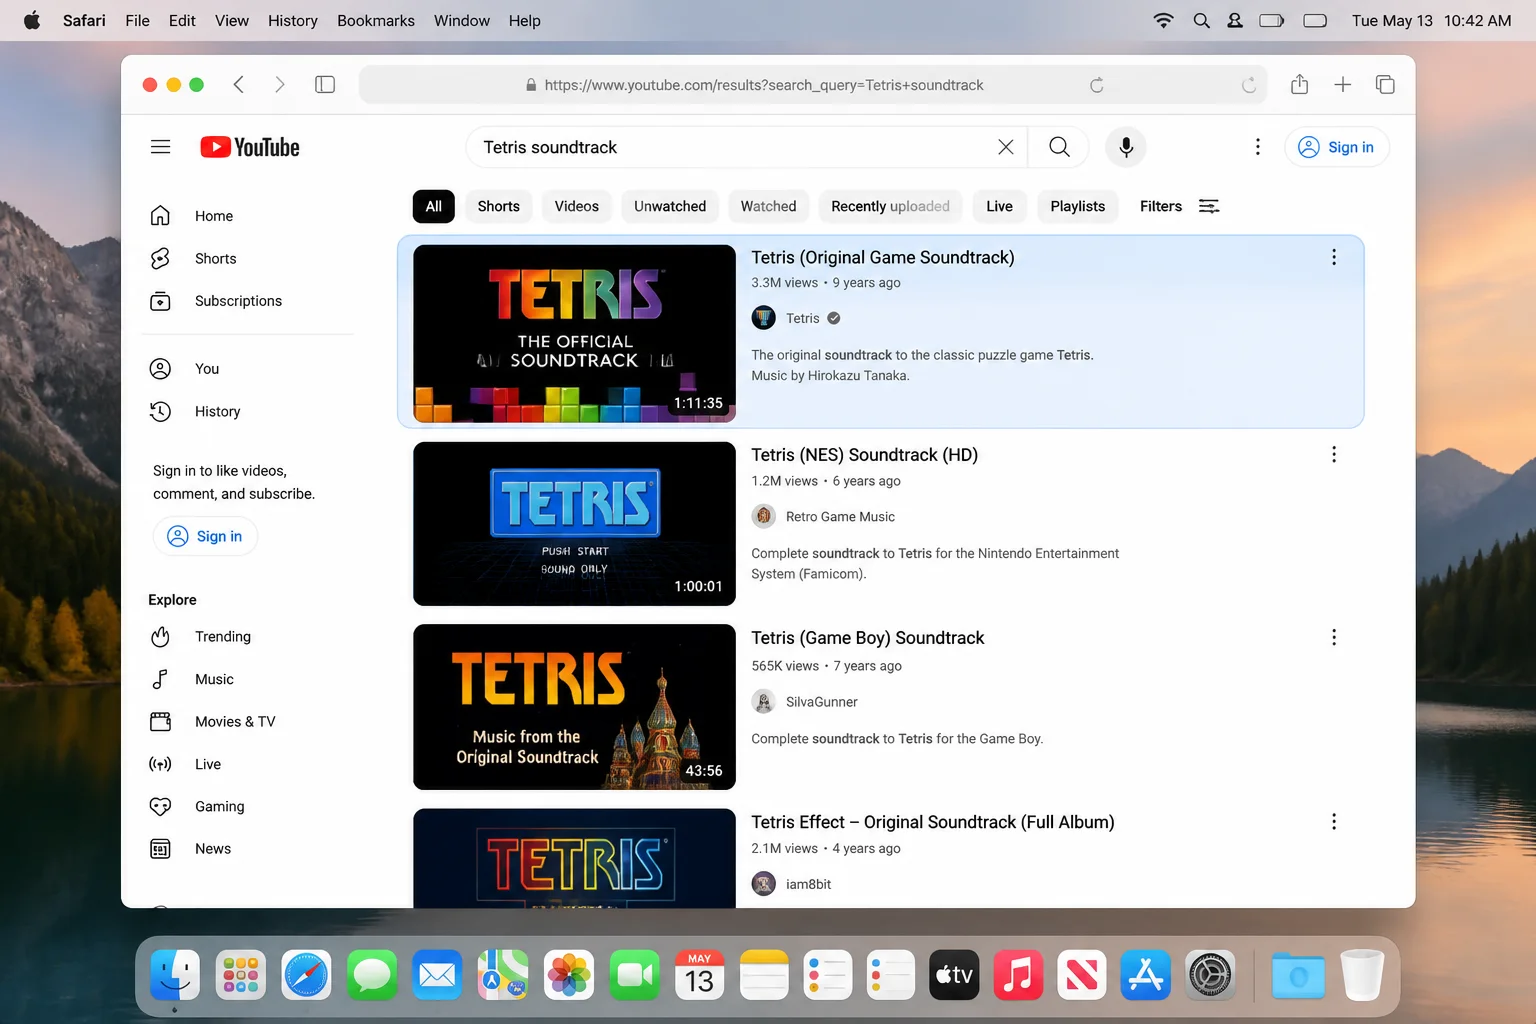Click the magnifying glass search button

pyautogui.click(x=1059, y=147)
